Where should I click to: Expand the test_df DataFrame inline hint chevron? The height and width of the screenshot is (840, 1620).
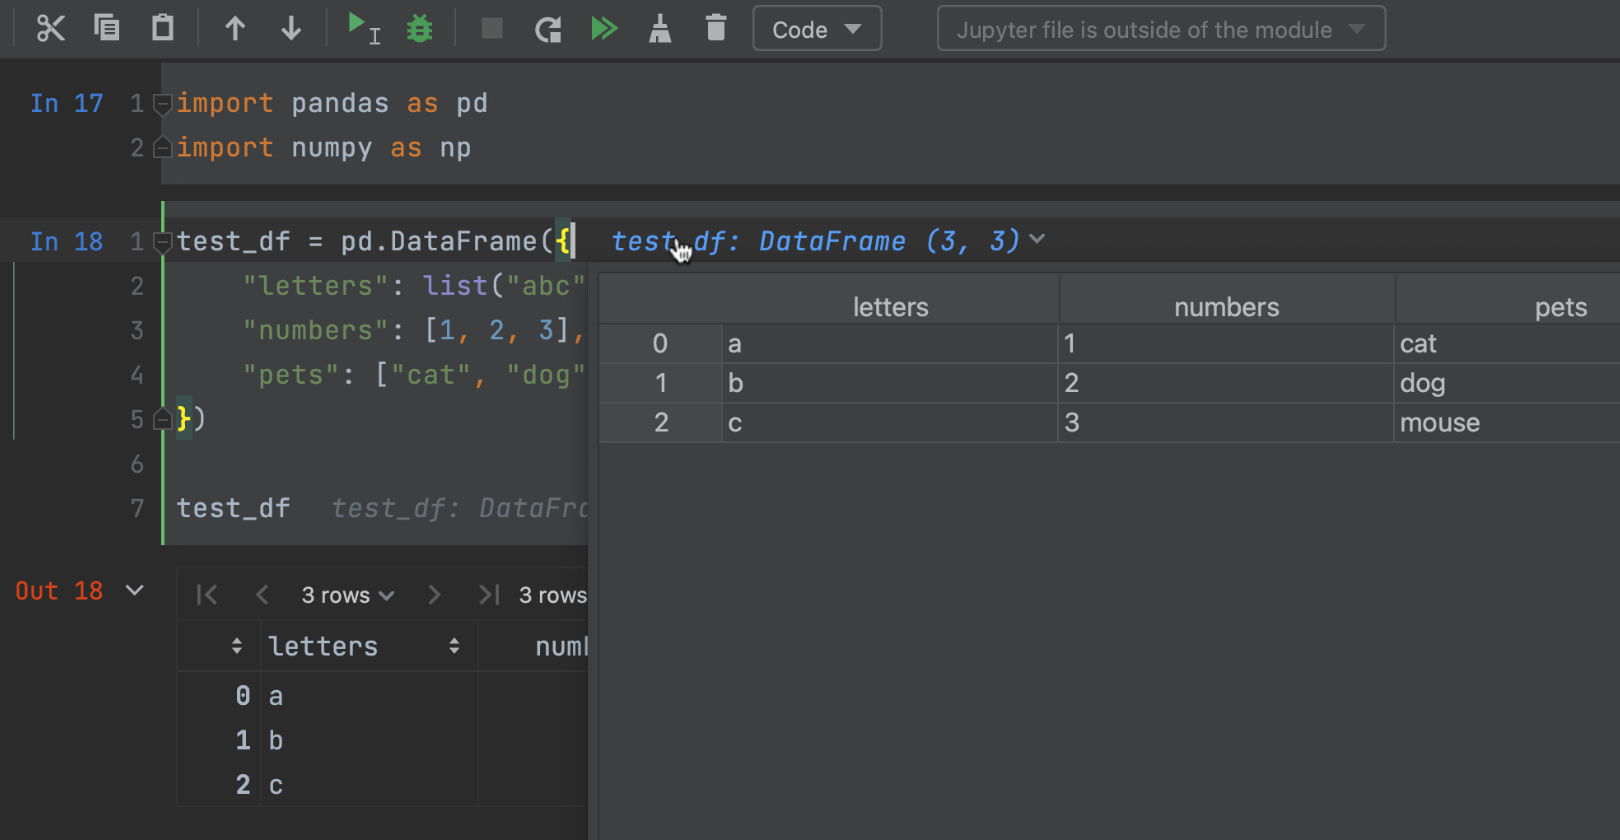1037,240
